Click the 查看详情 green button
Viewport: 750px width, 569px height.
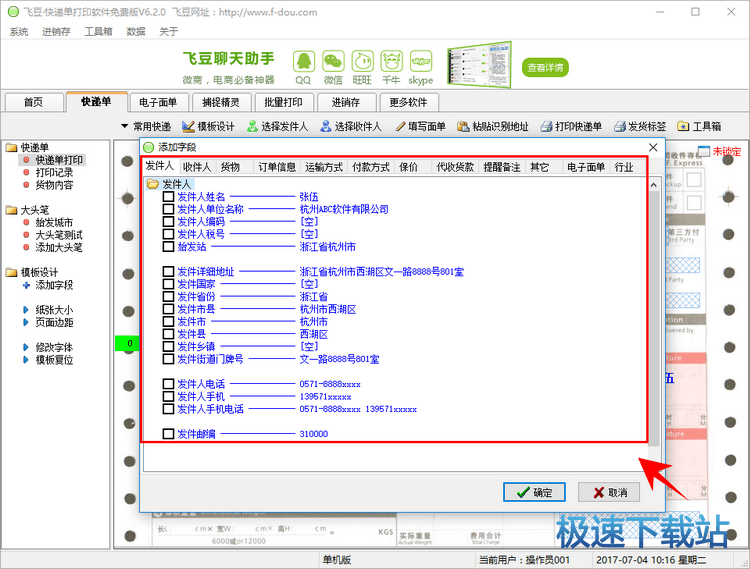pyautogui.click(x=545, y=67)
